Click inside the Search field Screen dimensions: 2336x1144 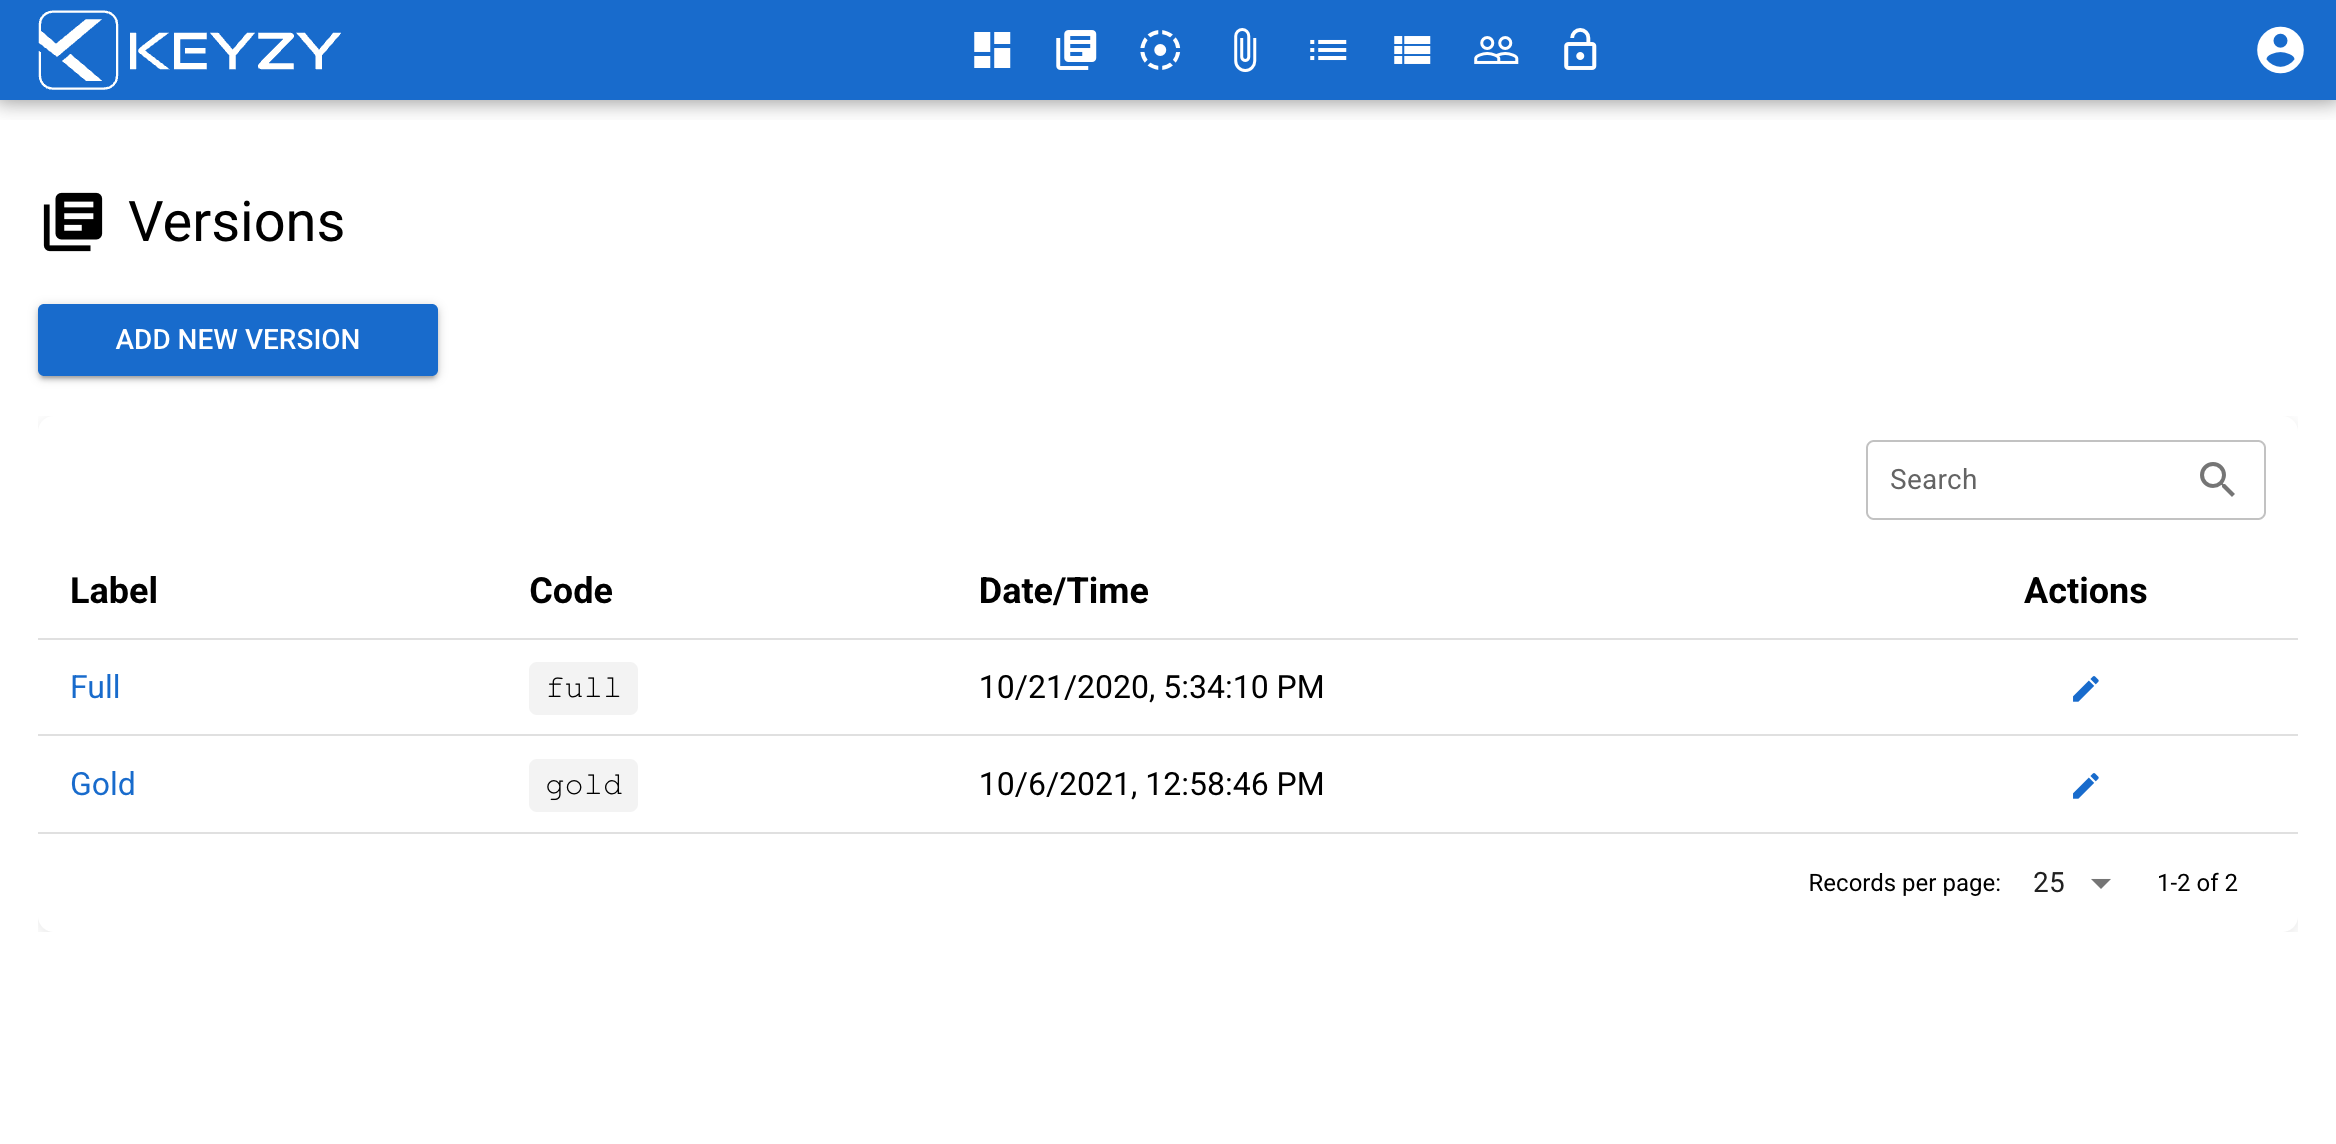(x=2020, y=480)
